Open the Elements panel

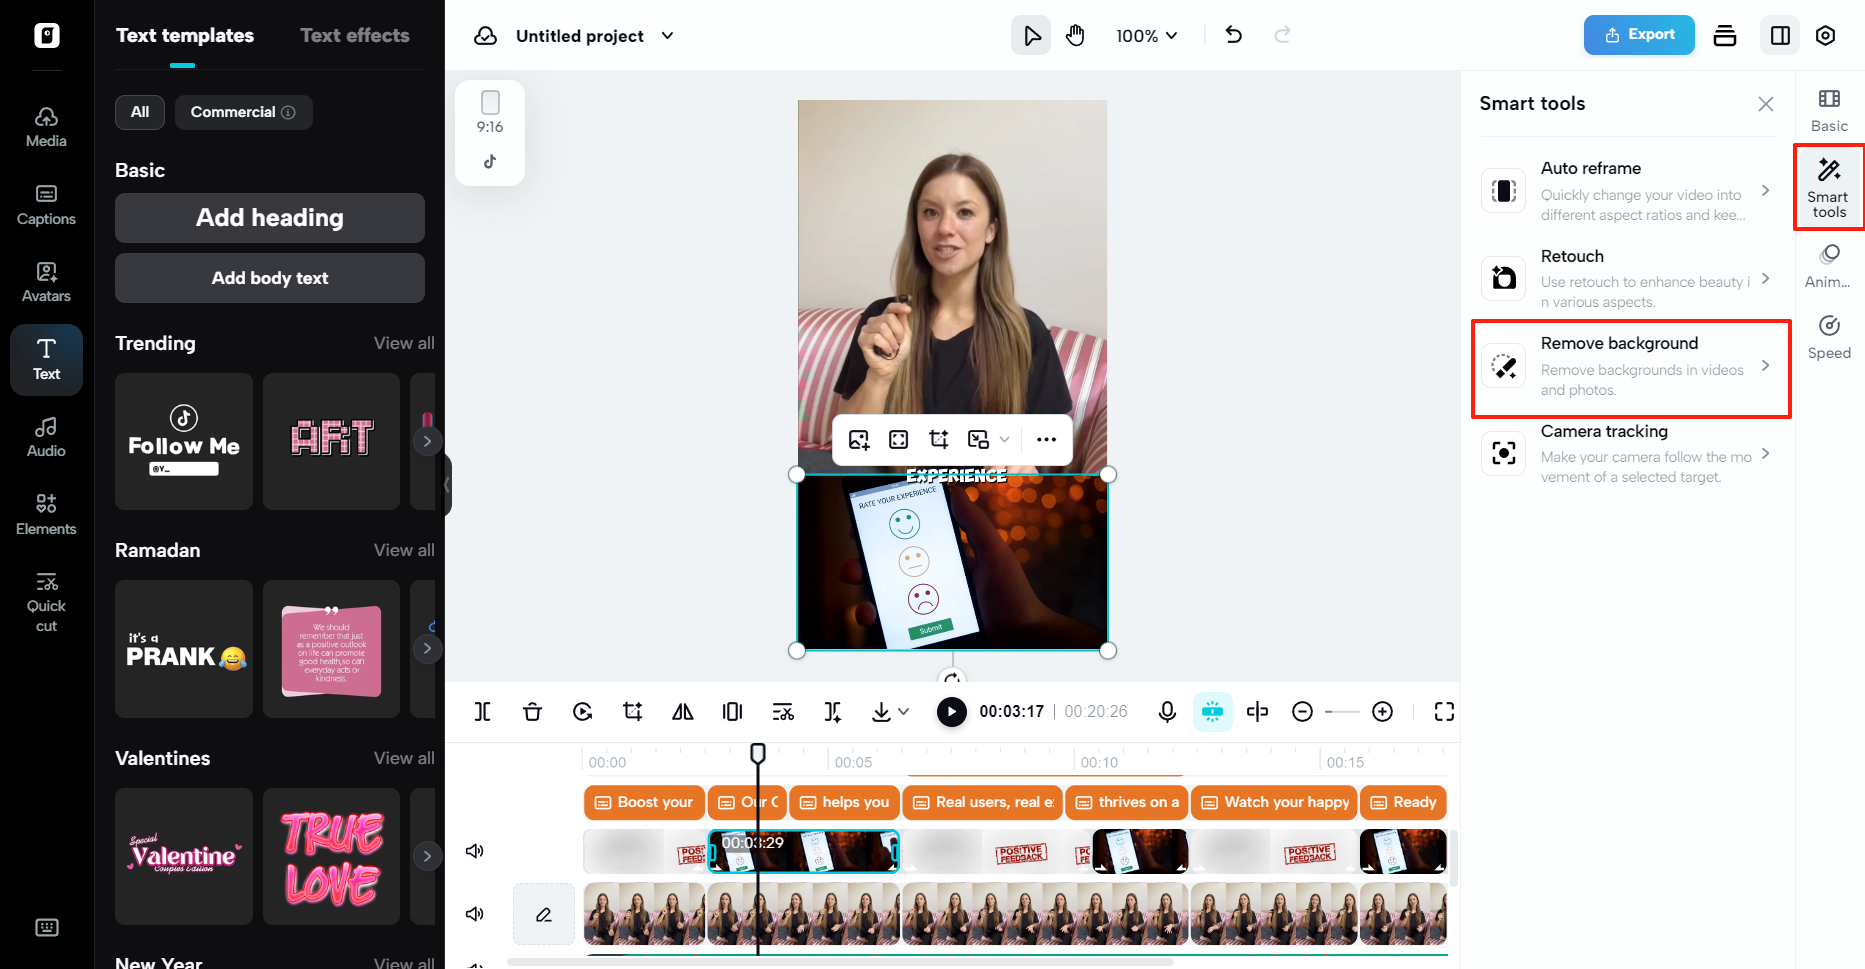pos(46,515)
